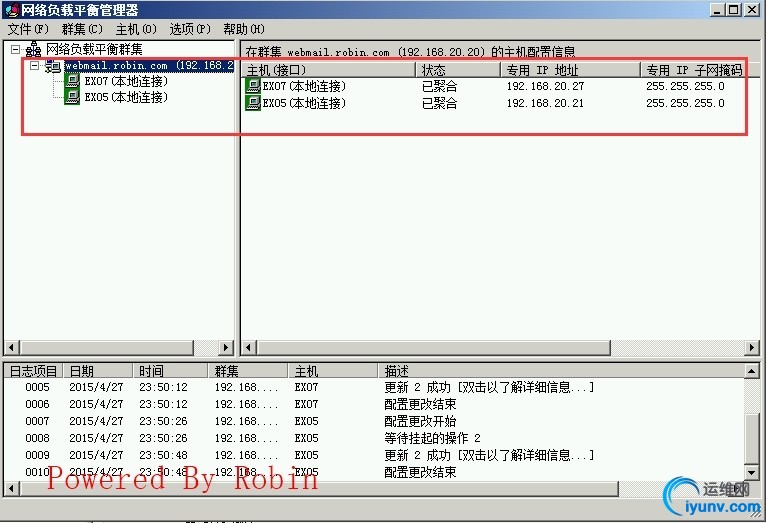766x523 pixels.
Task: Click log pane vertical scrollbar thumb
Action: pyautogui.click(x=752, y=438)
